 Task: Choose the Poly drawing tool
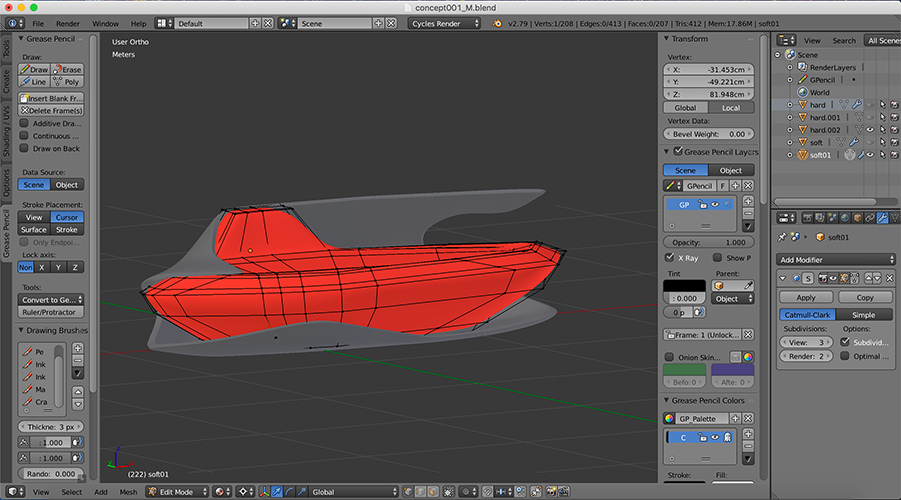[x=68, y=82]
